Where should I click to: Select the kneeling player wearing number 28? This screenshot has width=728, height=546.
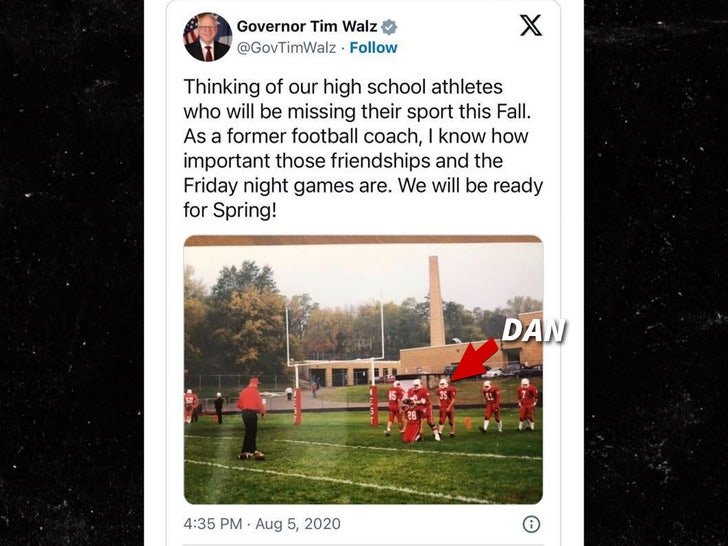point(413,420)
